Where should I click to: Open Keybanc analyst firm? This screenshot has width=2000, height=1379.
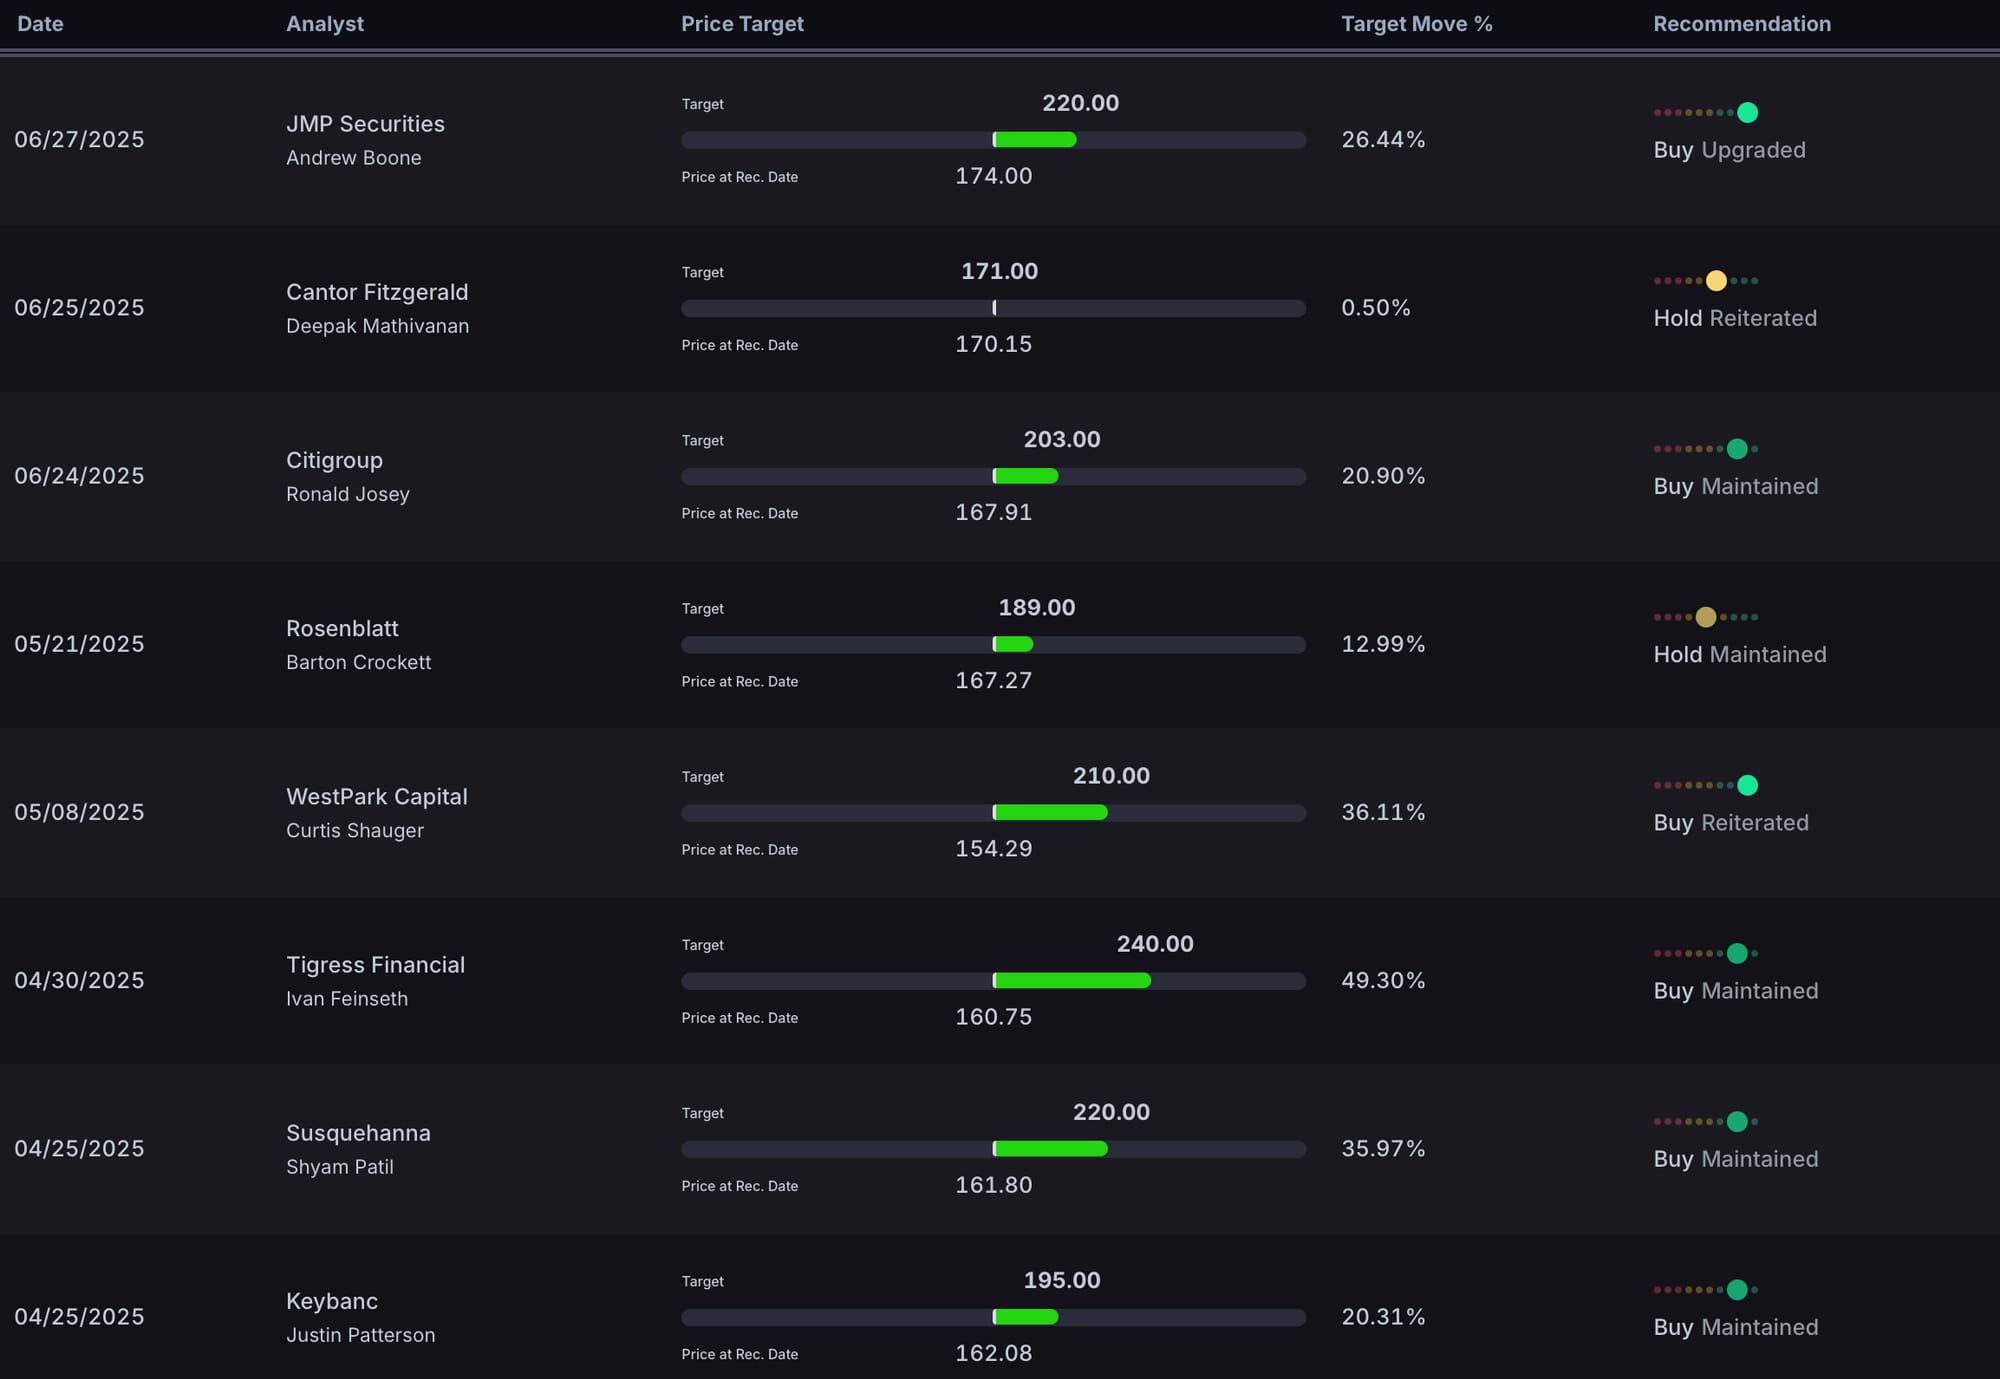click(x=331, y=1301)
